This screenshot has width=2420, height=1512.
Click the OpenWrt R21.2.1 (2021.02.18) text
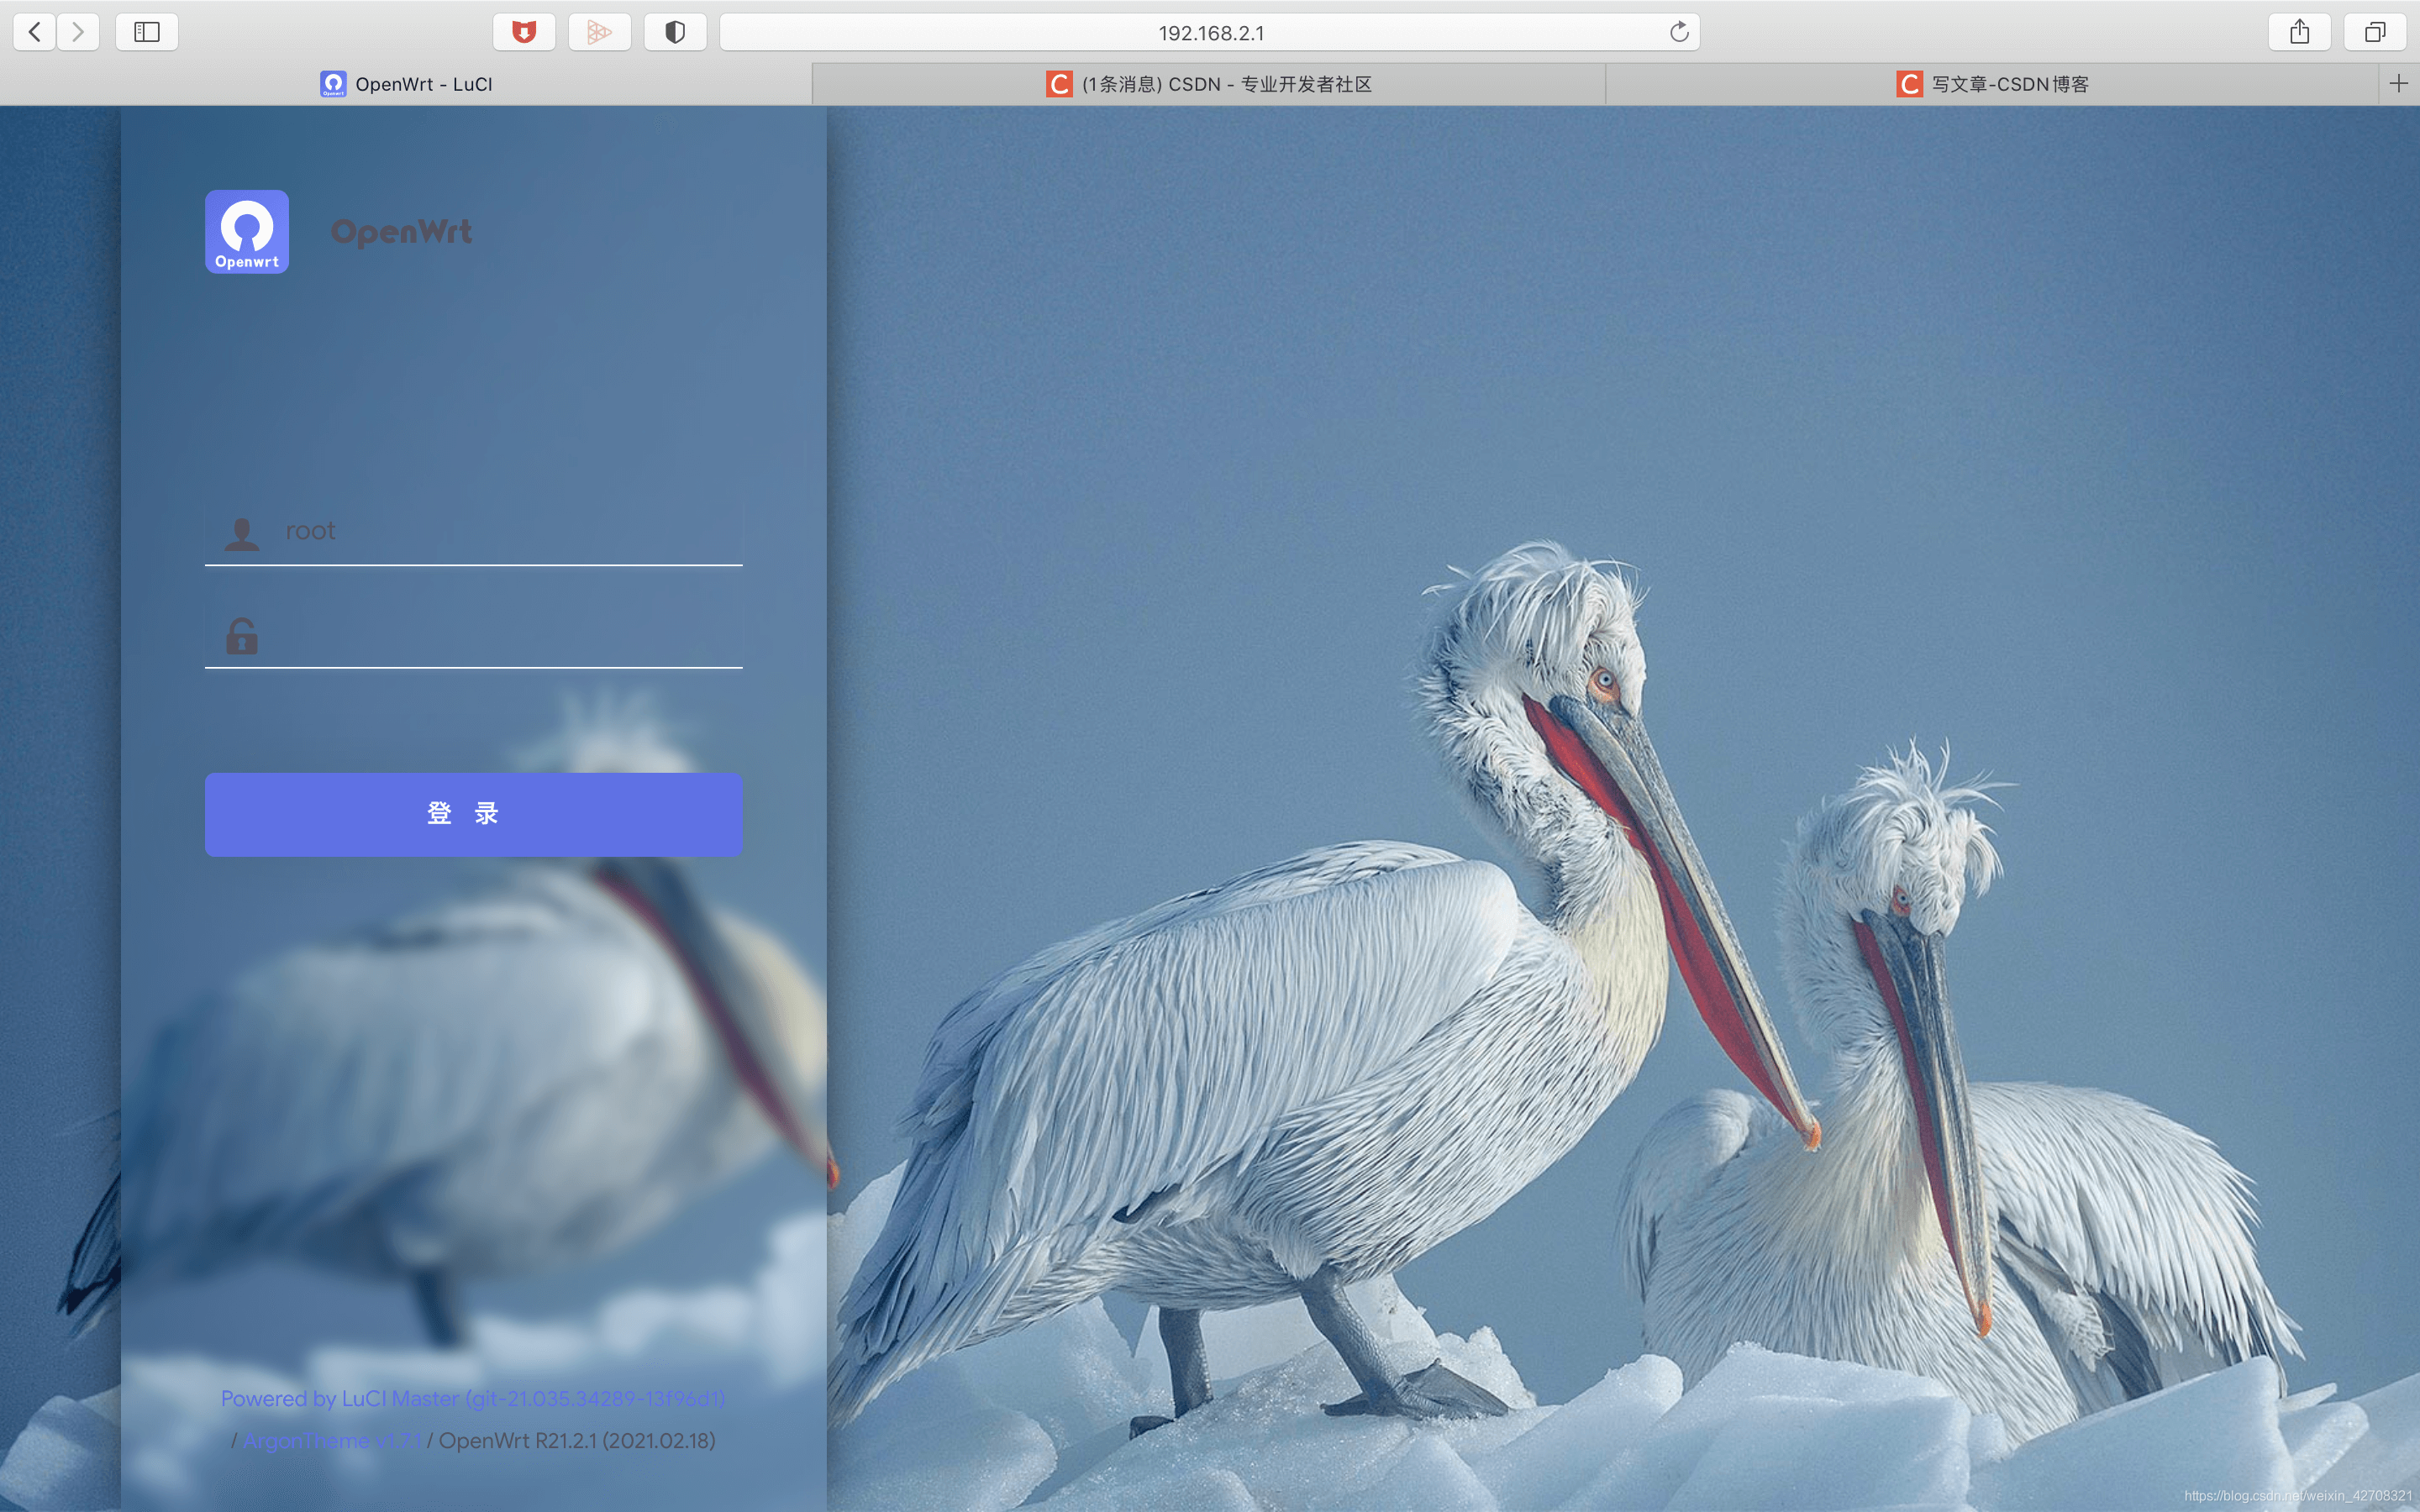(577, 1440)
